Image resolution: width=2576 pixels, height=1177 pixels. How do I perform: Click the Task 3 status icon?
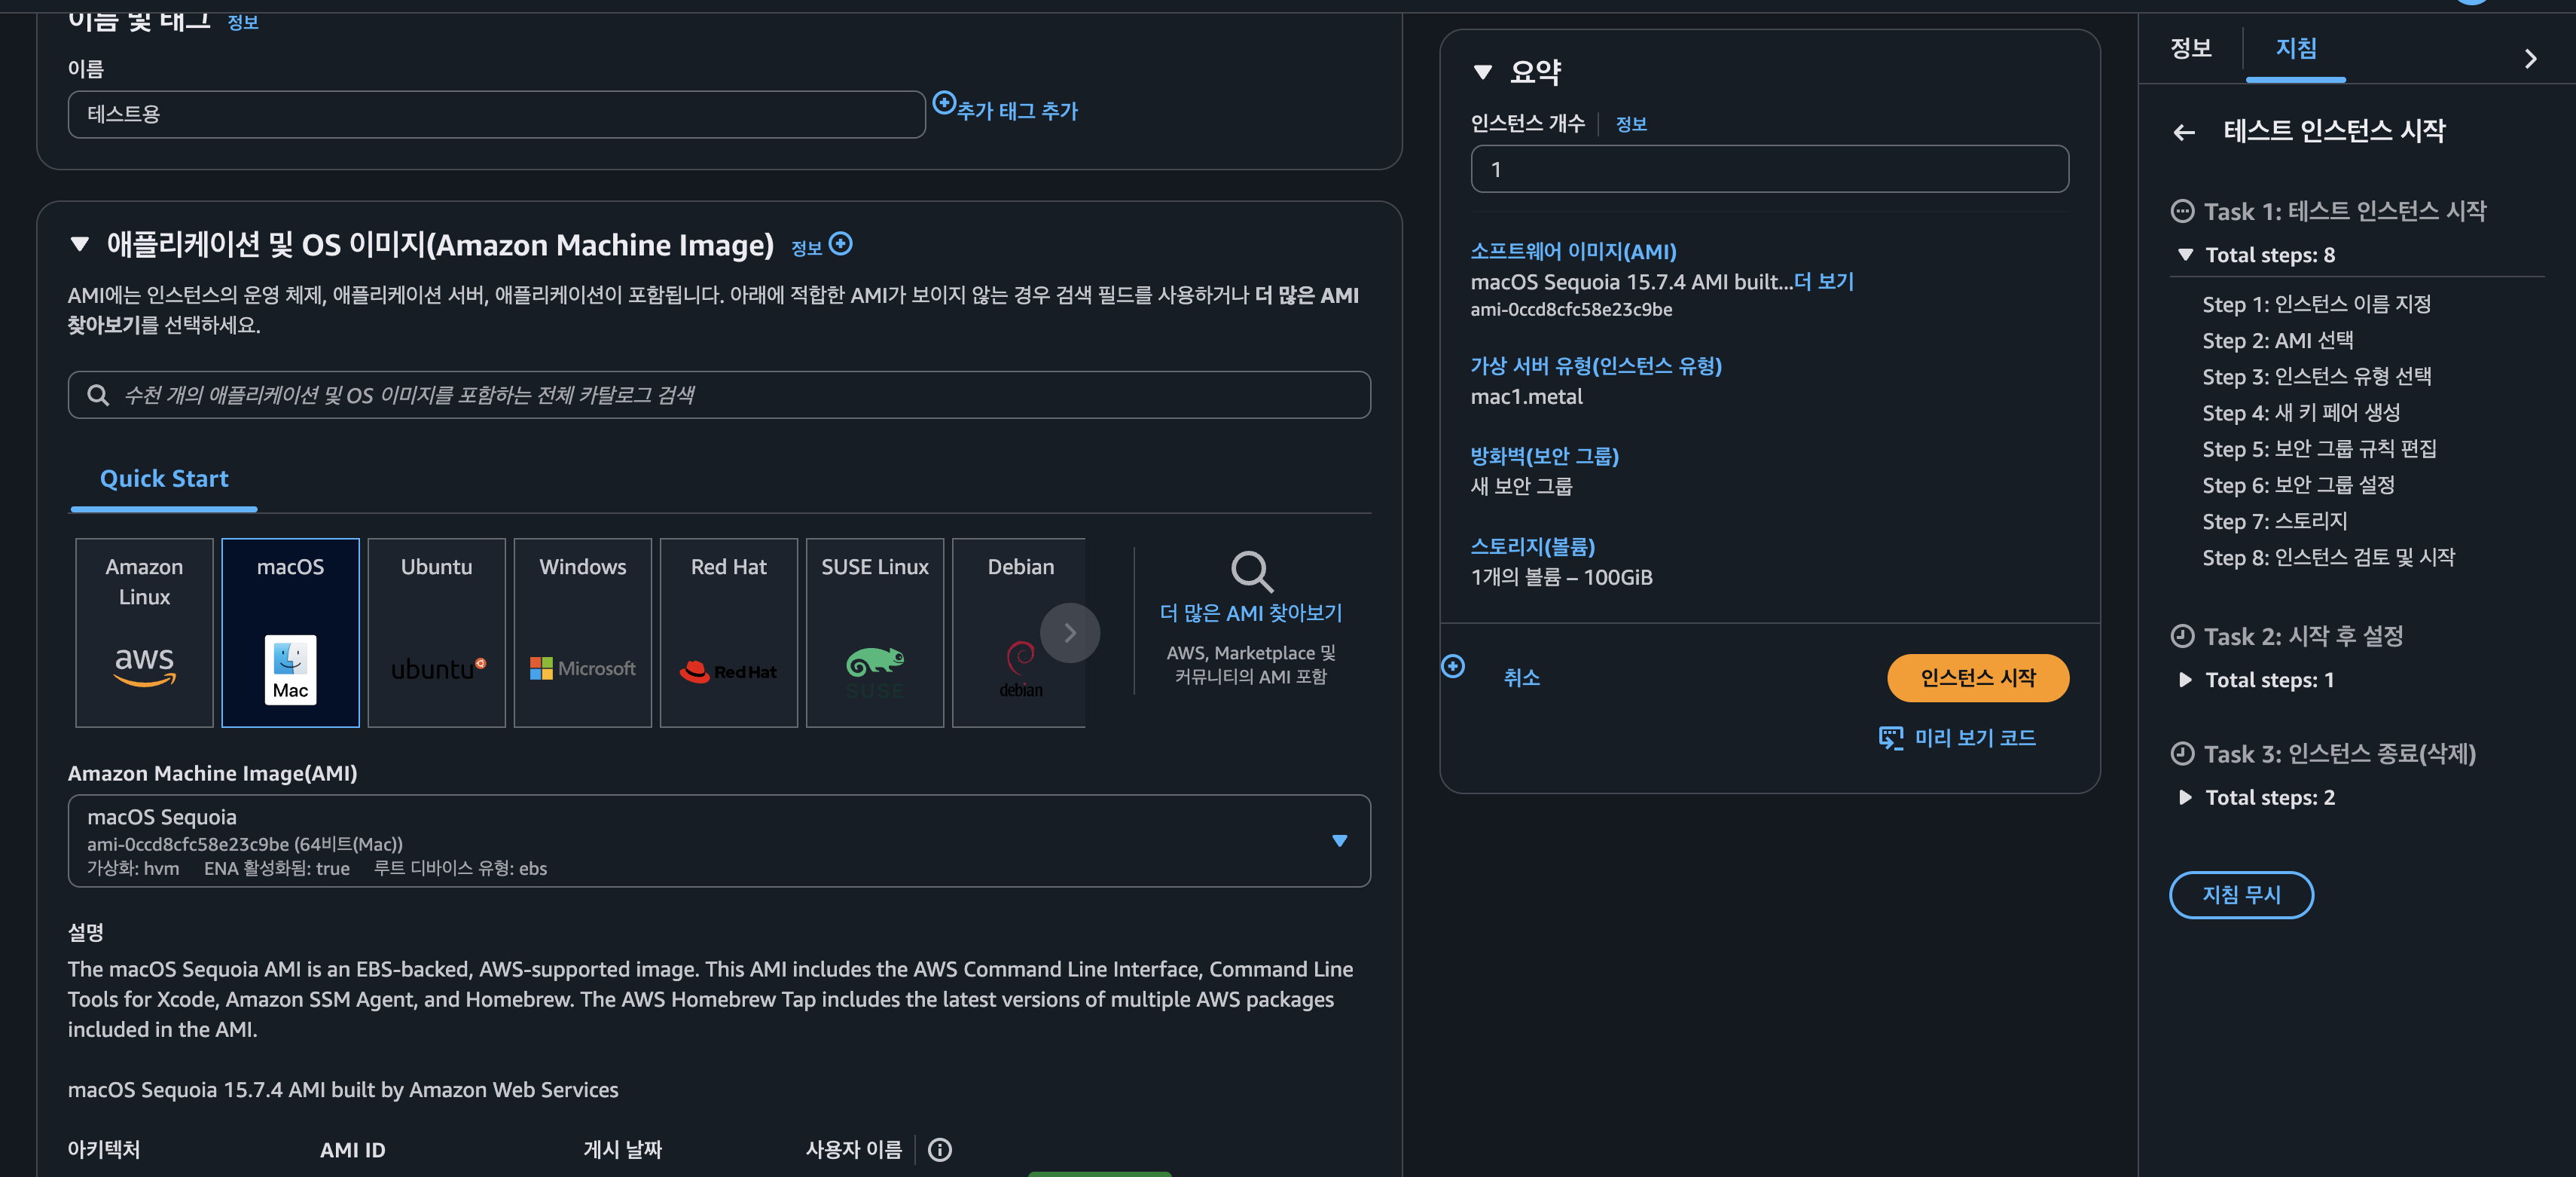click(2182, 754)
